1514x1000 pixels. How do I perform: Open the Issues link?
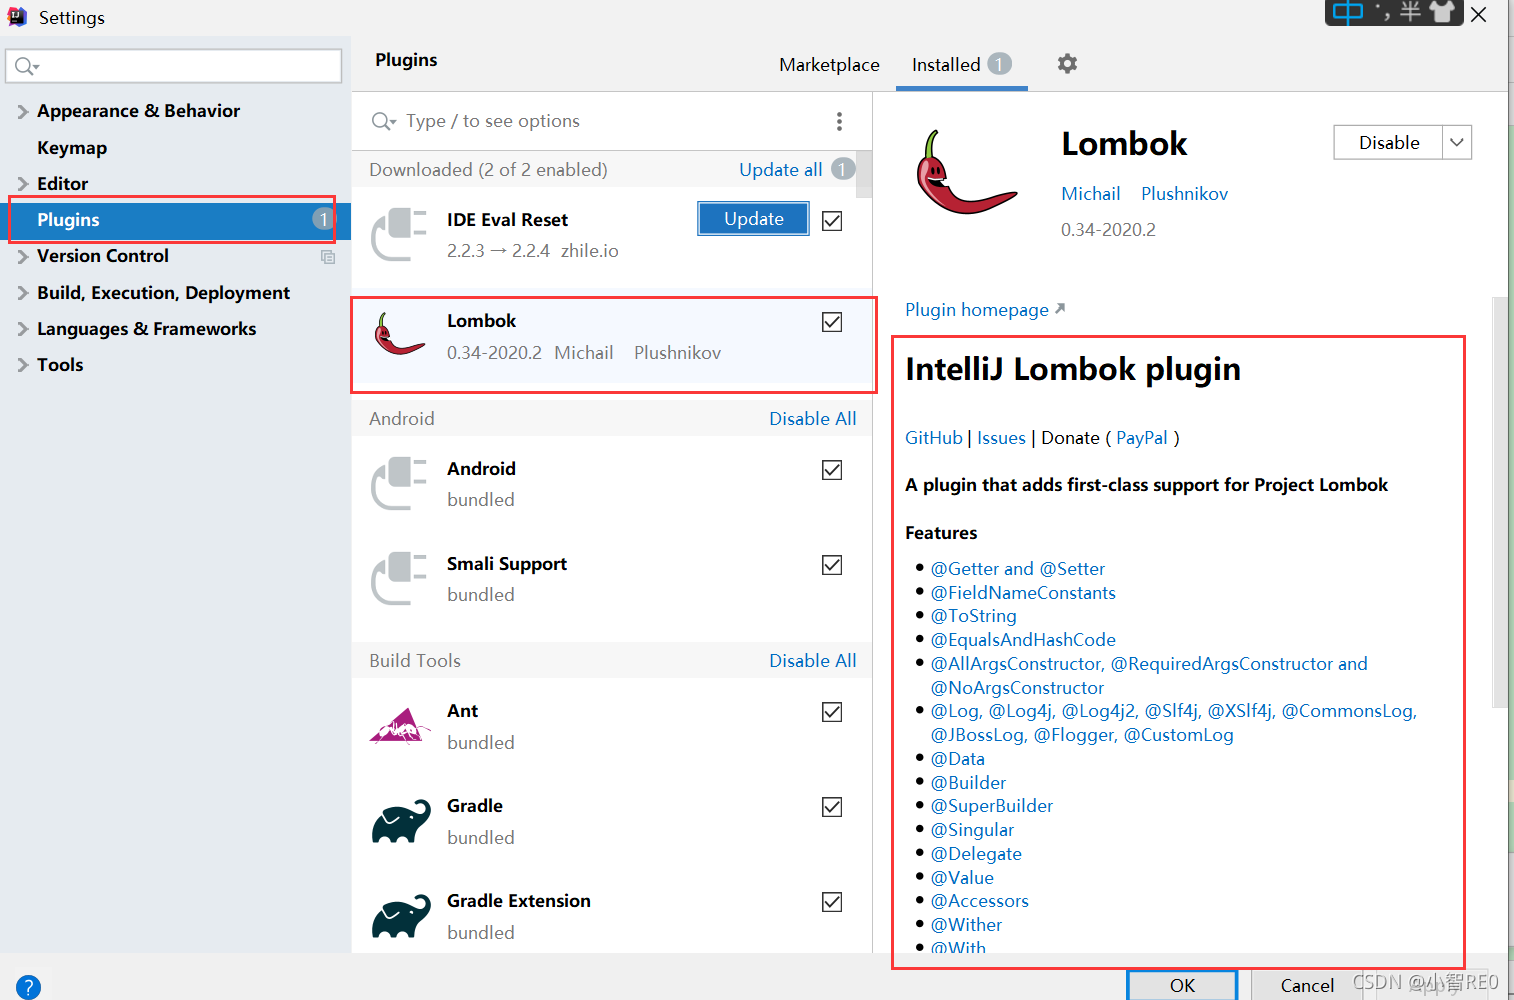(x=1001, y=438)
